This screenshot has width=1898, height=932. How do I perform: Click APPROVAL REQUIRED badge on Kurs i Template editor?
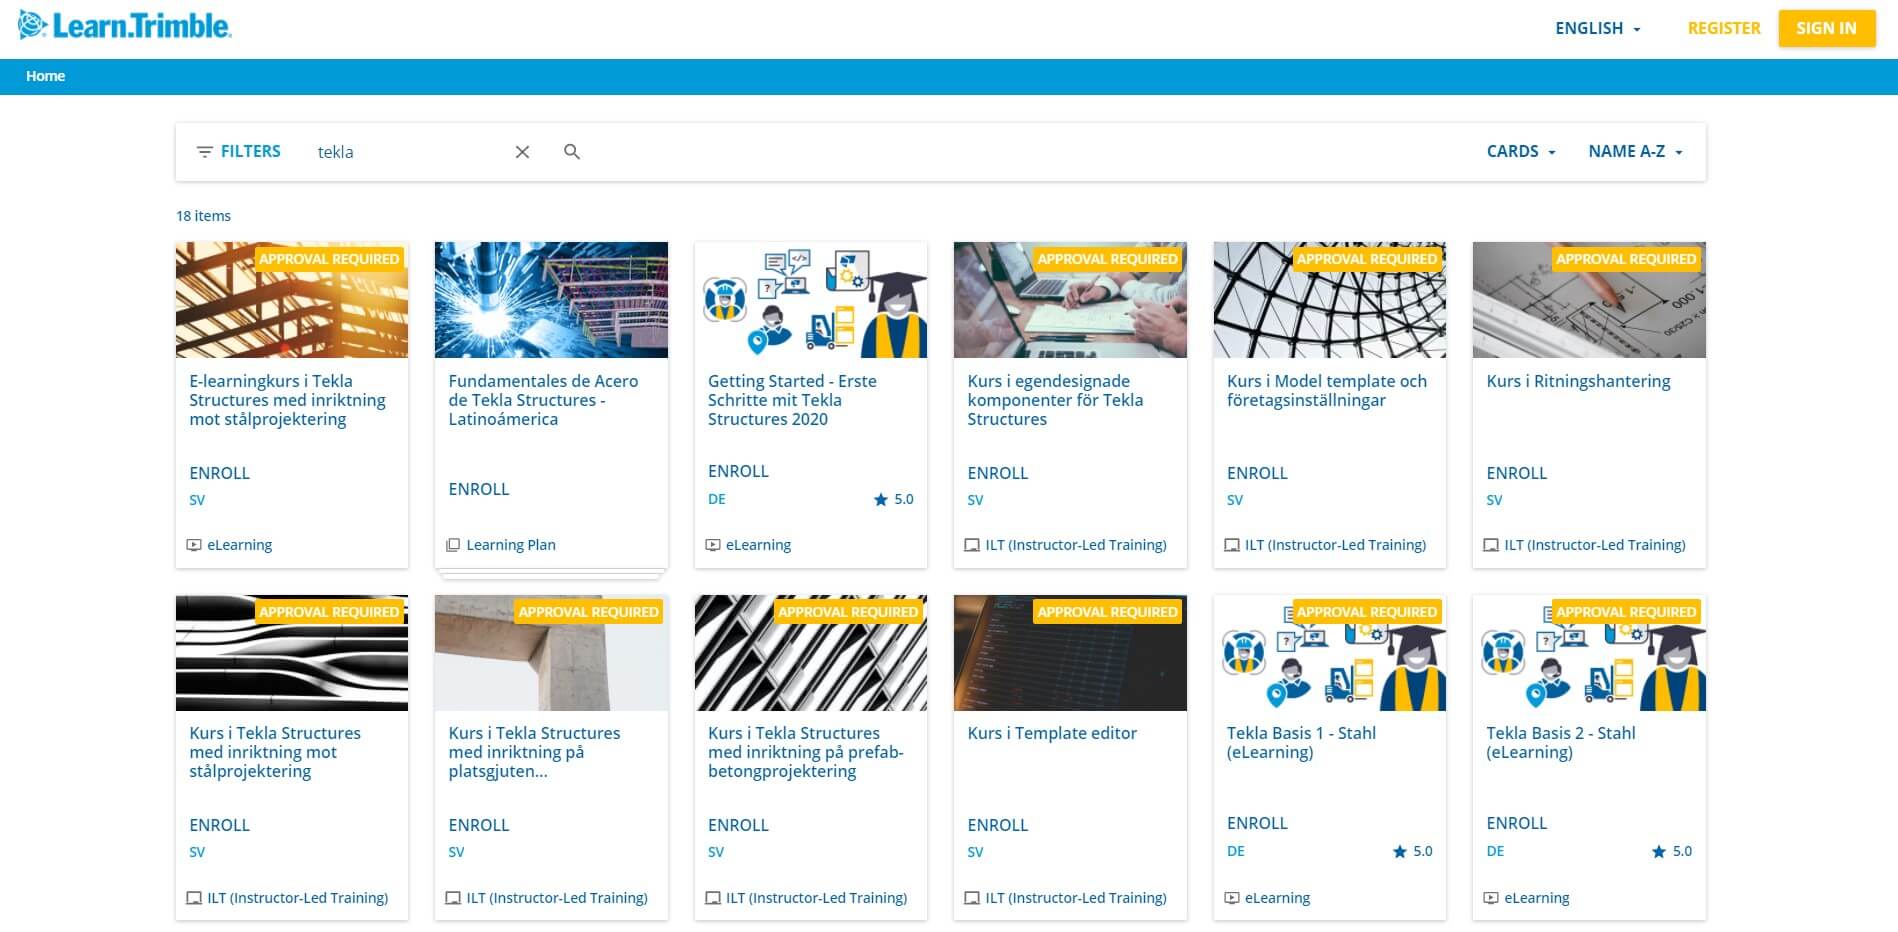(x=1107, y=611)
